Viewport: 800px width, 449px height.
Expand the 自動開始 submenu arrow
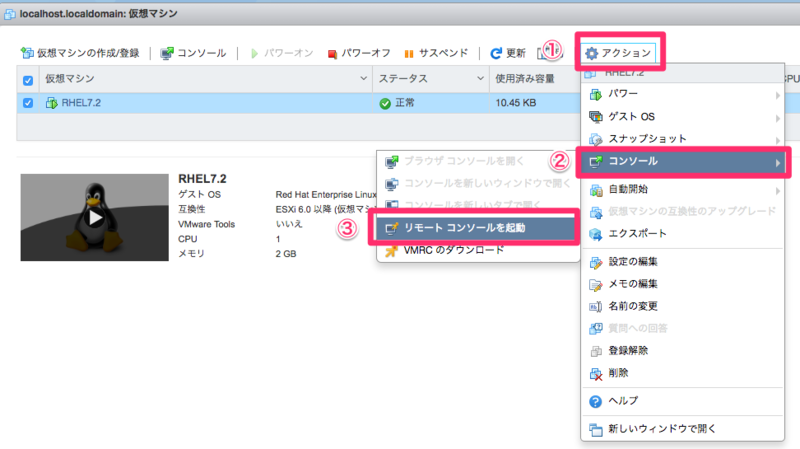click(778, 191)
